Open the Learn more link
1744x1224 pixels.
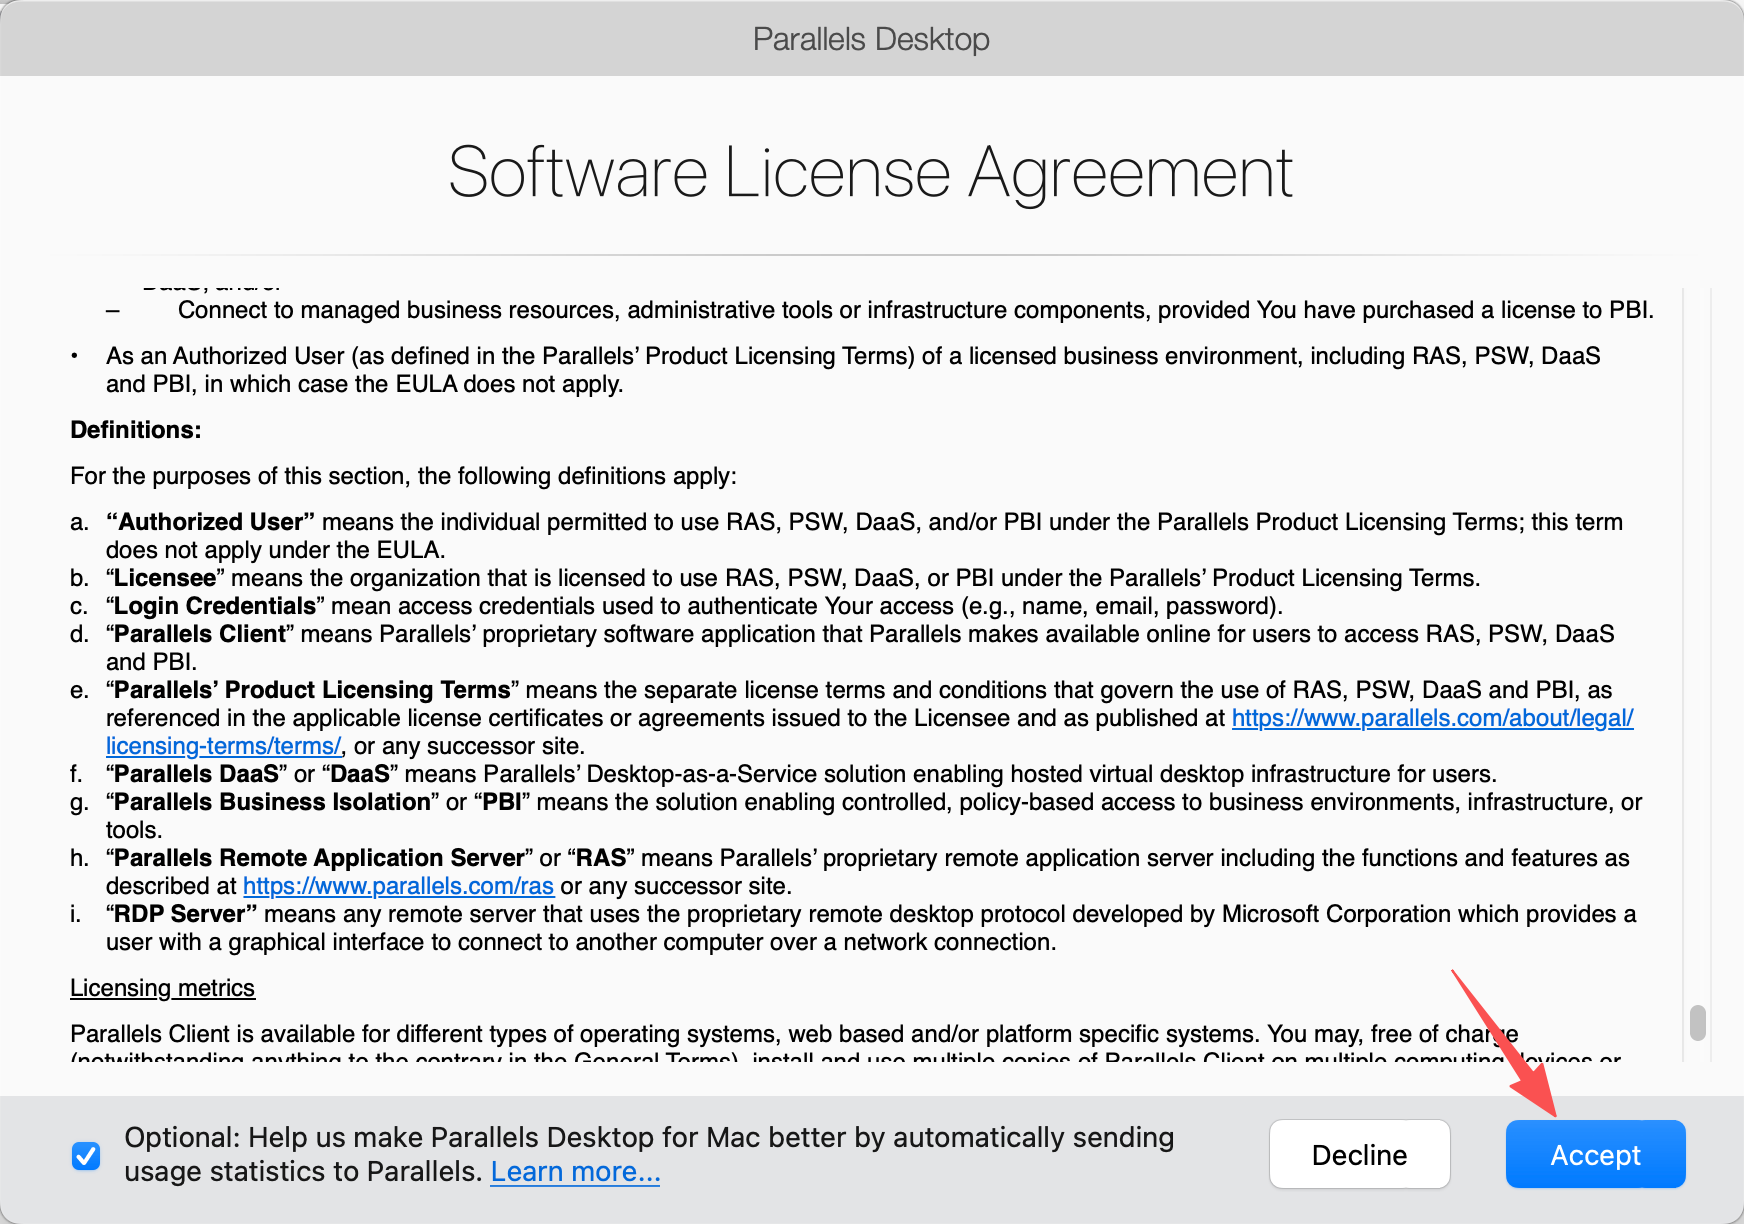click(575, 1171)
